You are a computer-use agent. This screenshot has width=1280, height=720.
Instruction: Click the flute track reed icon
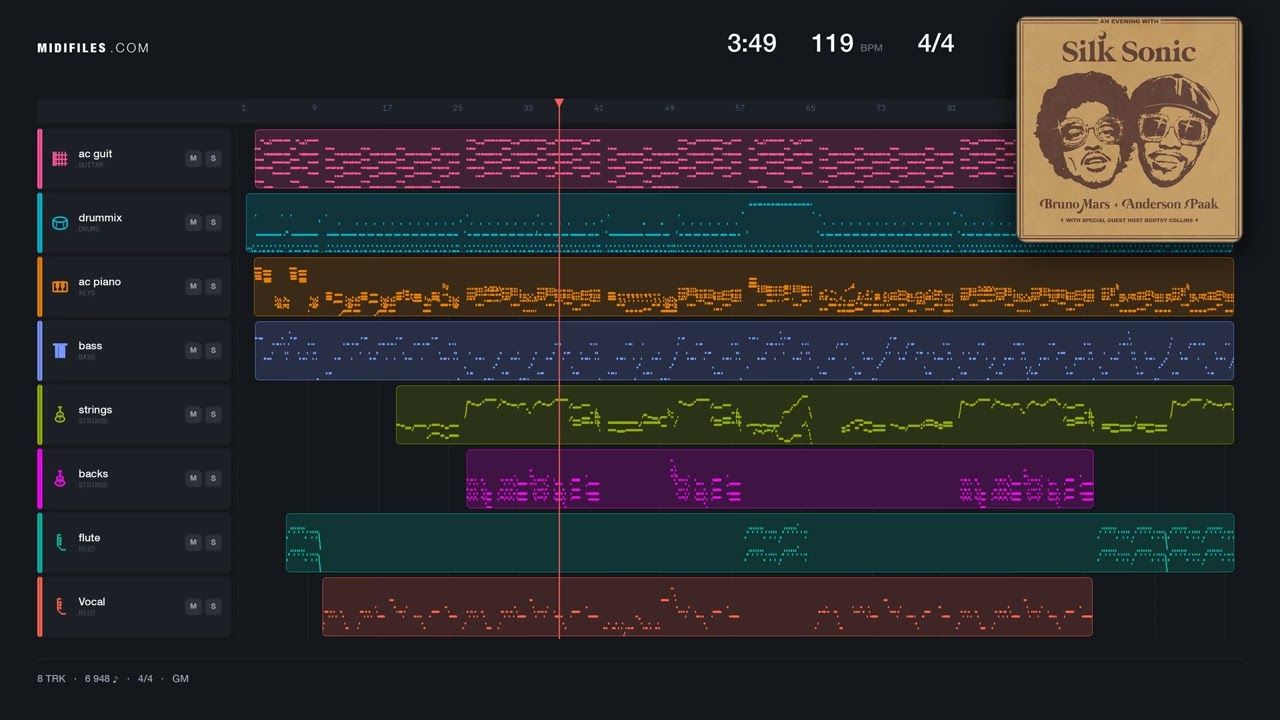60,542
